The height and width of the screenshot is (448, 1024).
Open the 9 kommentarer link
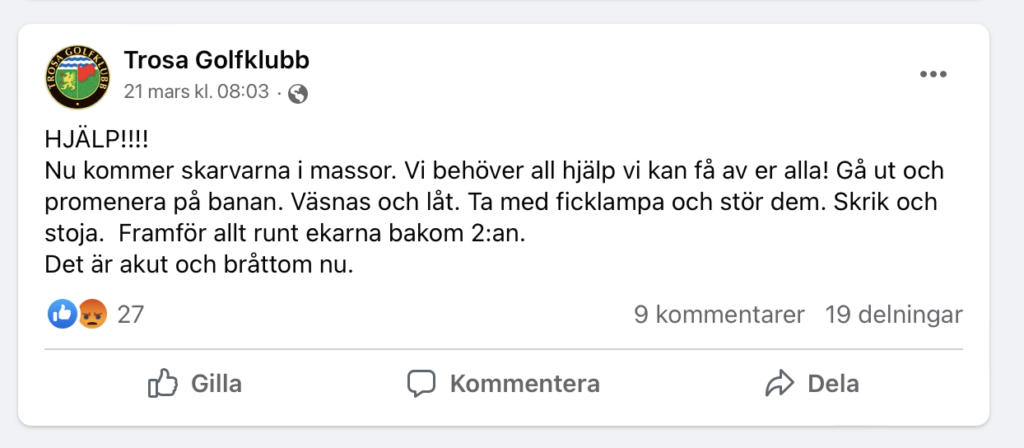coord(719,315)
